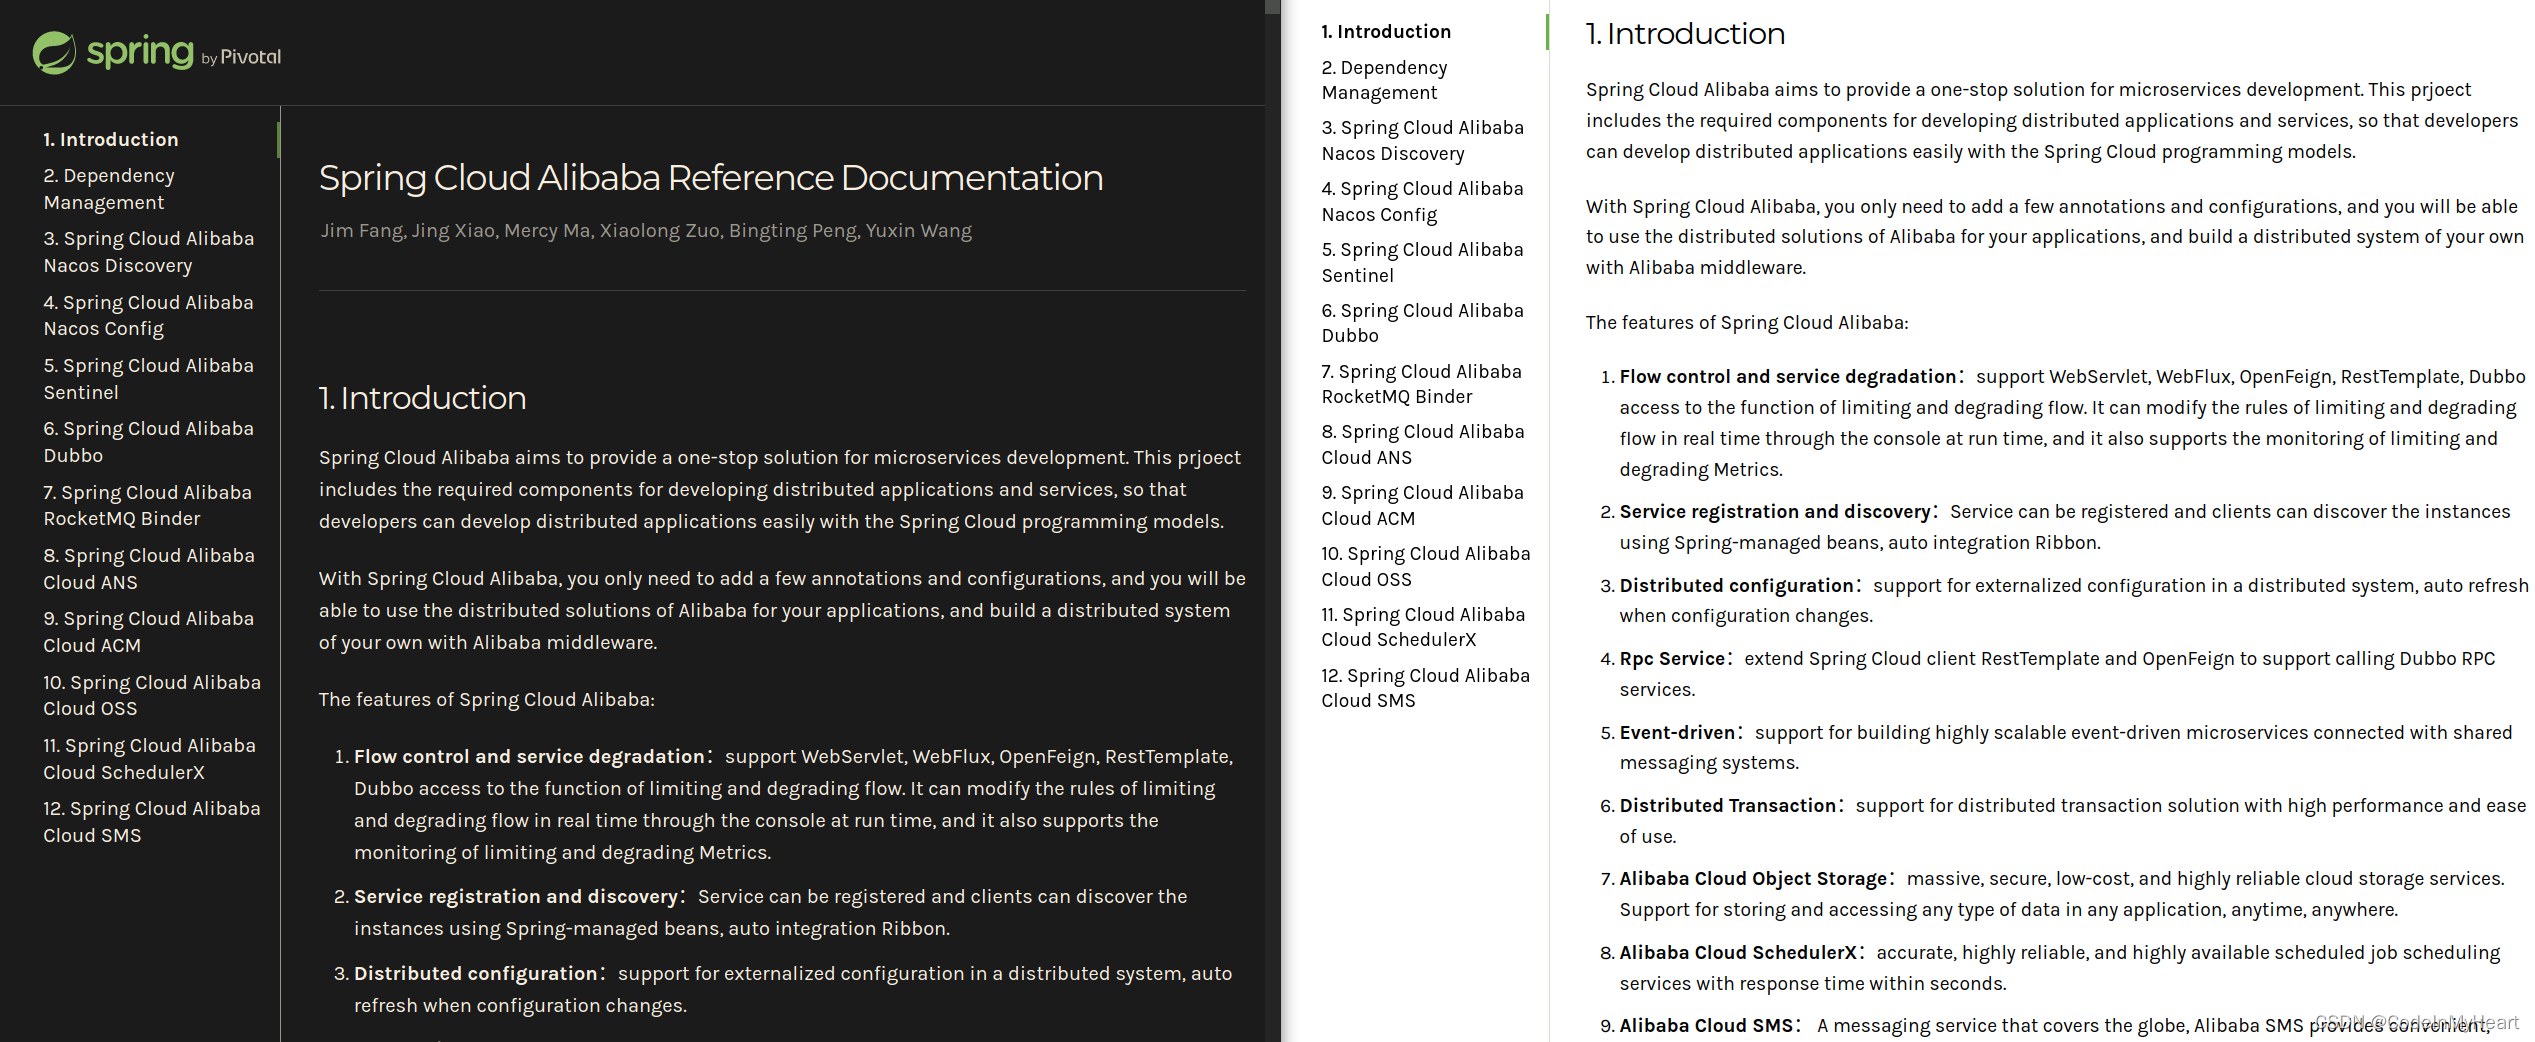Image resolution: width=2535 pixels, height=1042 pixels.
Task: Click the Spring leaf logo icon
Action: point(54,53)
